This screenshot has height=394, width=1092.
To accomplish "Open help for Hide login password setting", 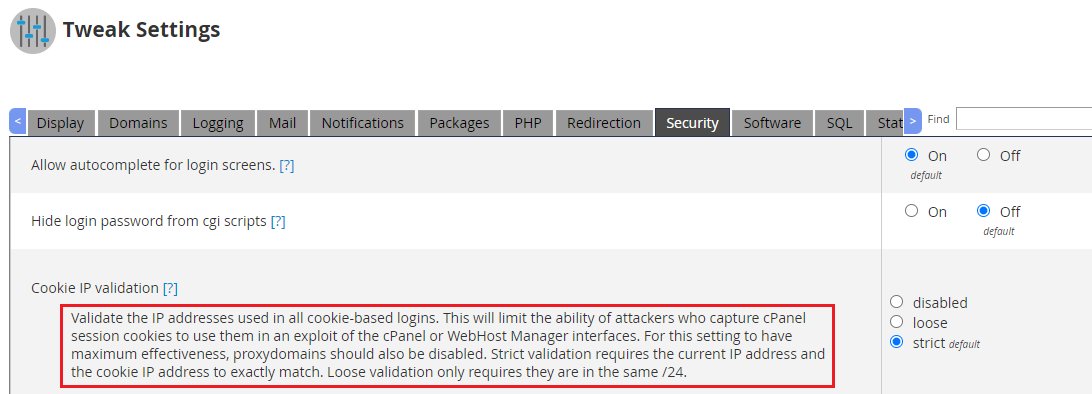I will point(278,221).
